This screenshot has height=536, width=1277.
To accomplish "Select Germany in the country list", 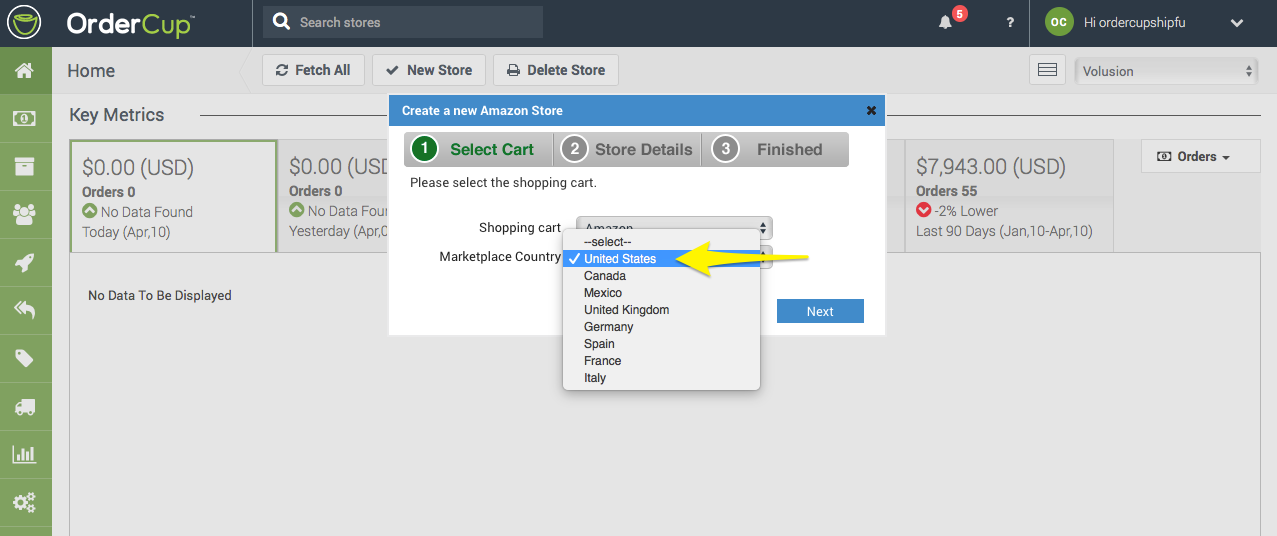I will click(662, 327).
